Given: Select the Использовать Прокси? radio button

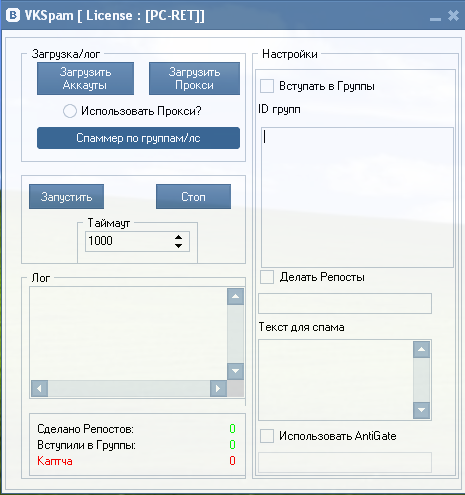Looking at the screenshot, I should pyautogui.click(x=70, y=111).
